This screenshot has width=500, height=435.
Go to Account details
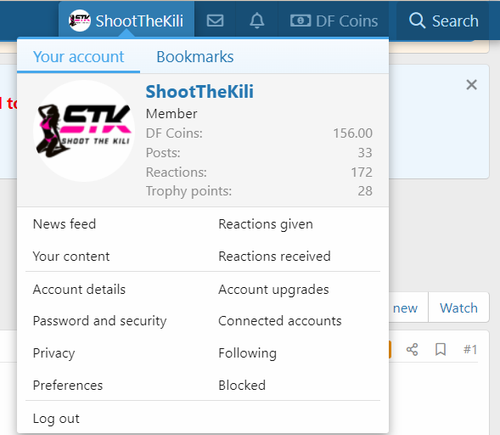[x=79, y=289]
